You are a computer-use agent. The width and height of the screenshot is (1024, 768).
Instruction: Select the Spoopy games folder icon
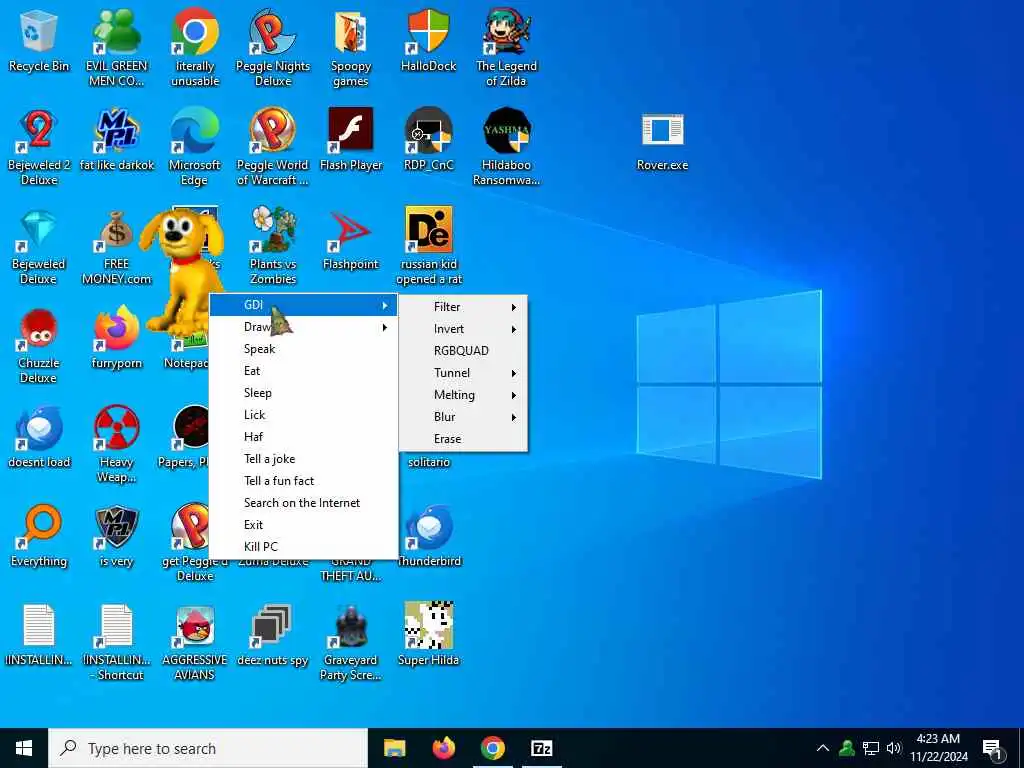click(351, 33)
